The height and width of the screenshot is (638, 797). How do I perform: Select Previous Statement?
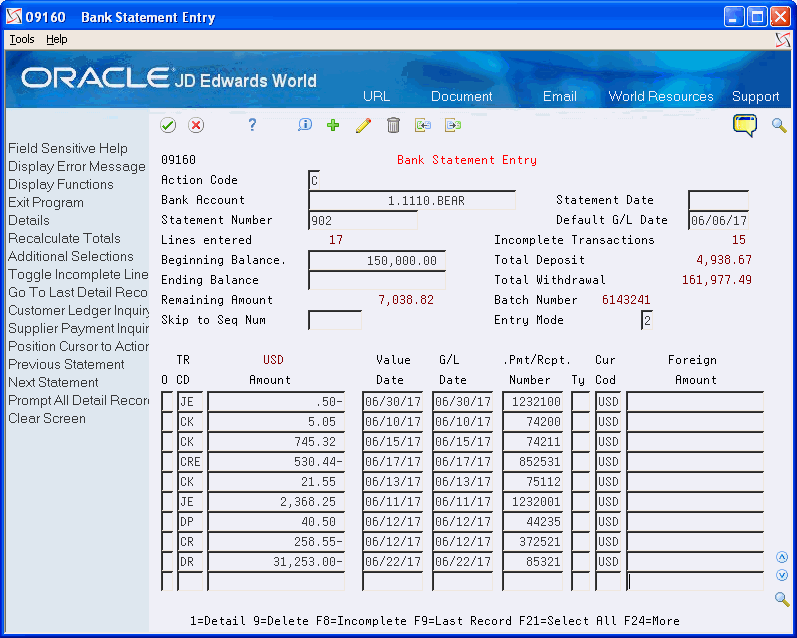point(66,364)
